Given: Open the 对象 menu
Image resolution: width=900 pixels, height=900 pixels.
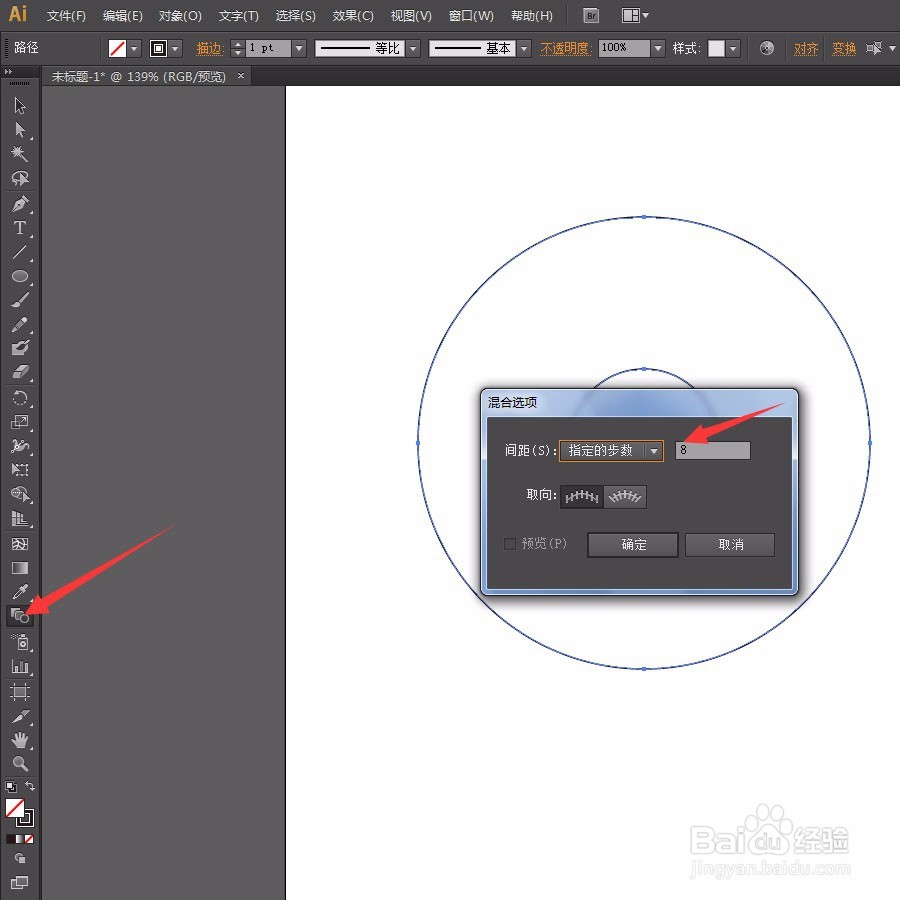Looking at the screenshot, I should coord(180,15).
